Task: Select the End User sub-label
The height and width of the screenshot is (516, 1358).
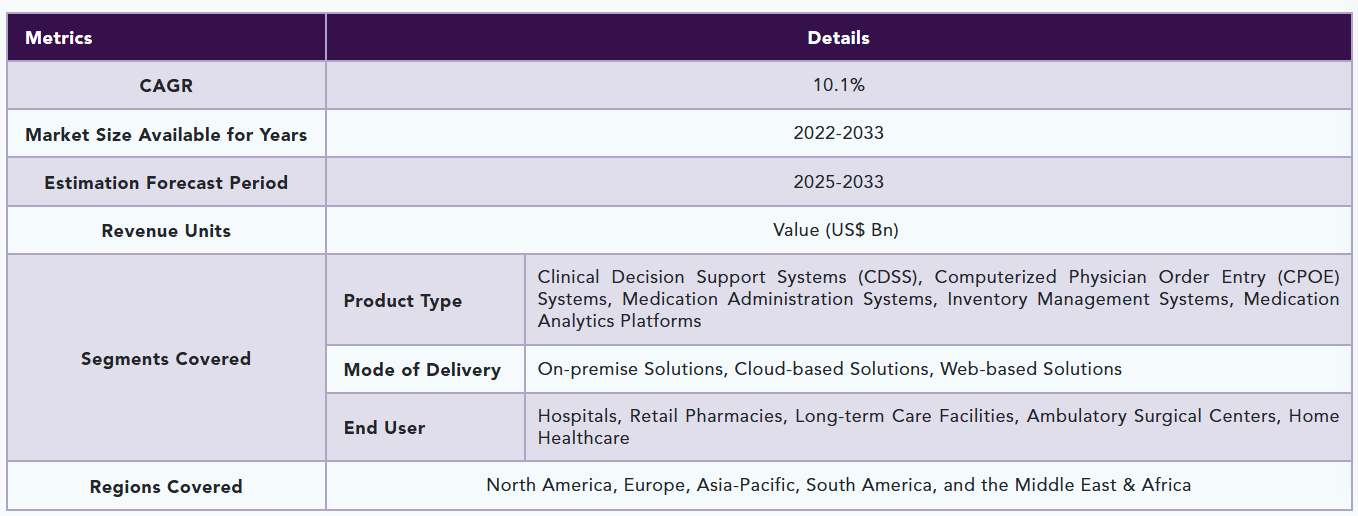Action: pos(385,428)
